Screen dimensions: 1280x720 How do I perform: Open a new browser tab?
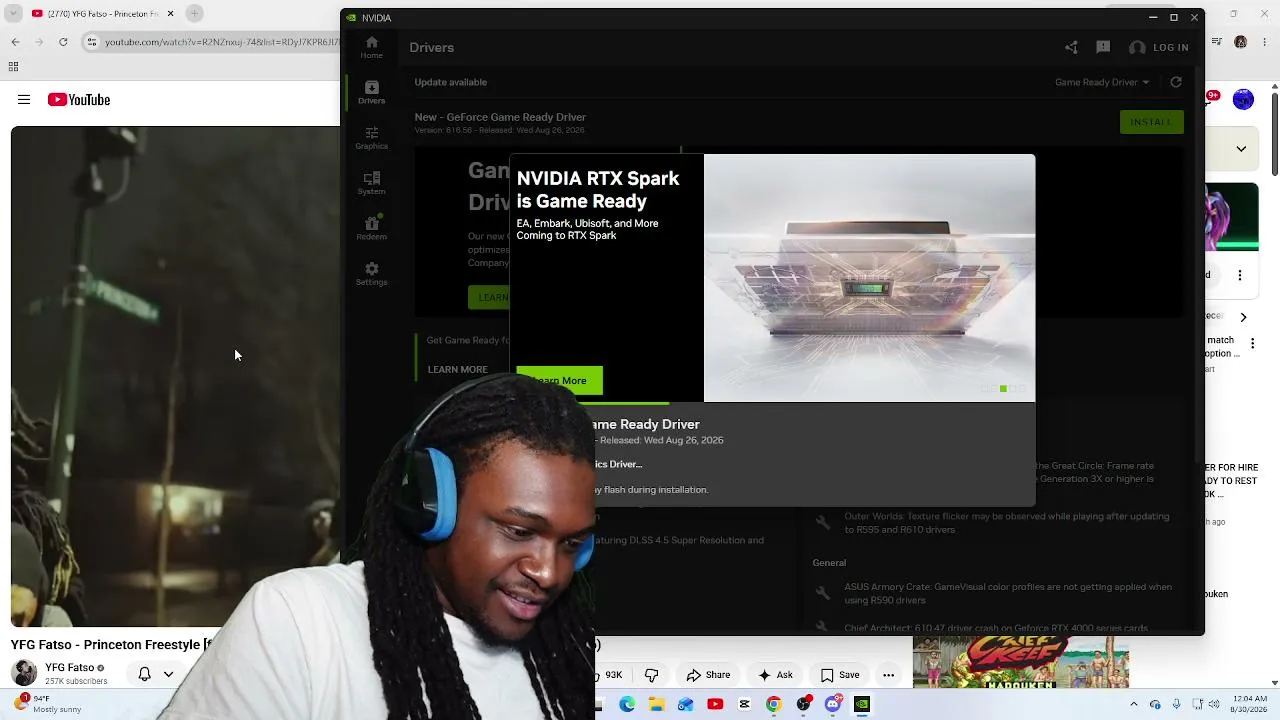195,13
